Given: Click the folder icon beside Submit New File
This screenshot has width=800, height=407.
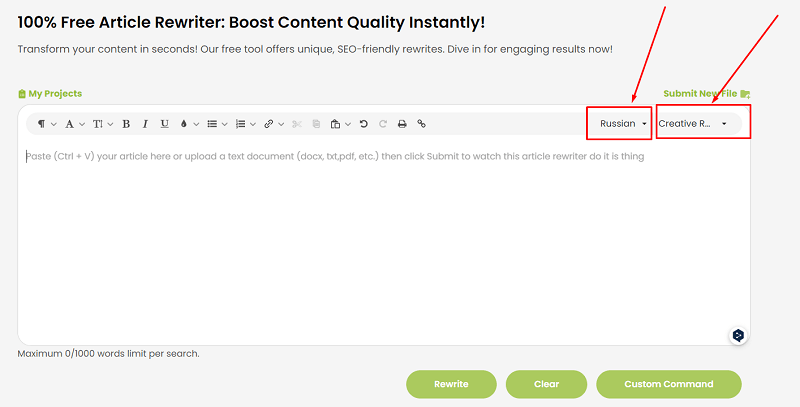Looking at the screenshot, I should (x=745, y=94).
